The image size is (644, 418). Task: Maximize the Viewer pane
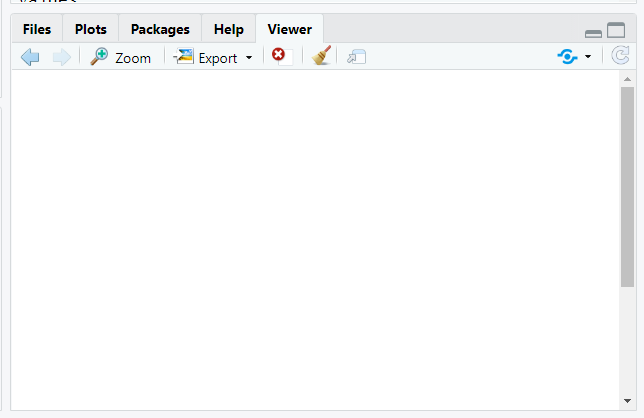616,30
